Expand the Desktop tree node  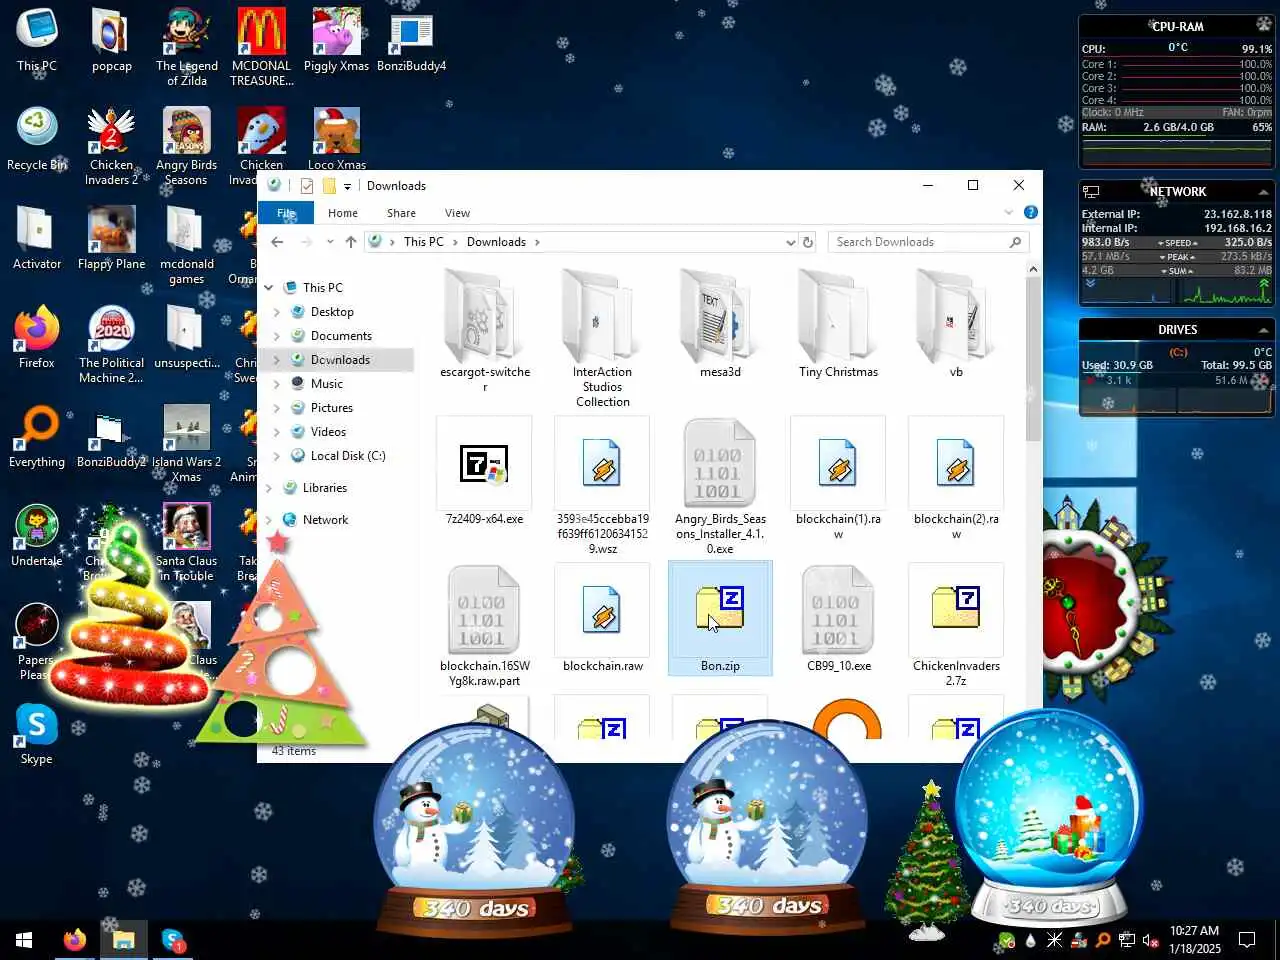coord(277,312)
